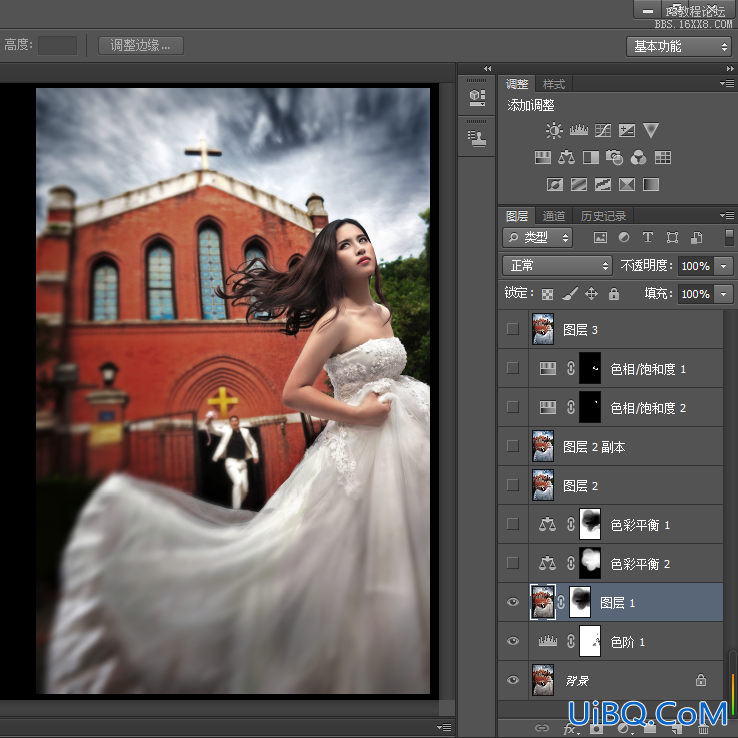Switch to 通道 tab
The image size is (738, 738).
click(x=554, y=216)
